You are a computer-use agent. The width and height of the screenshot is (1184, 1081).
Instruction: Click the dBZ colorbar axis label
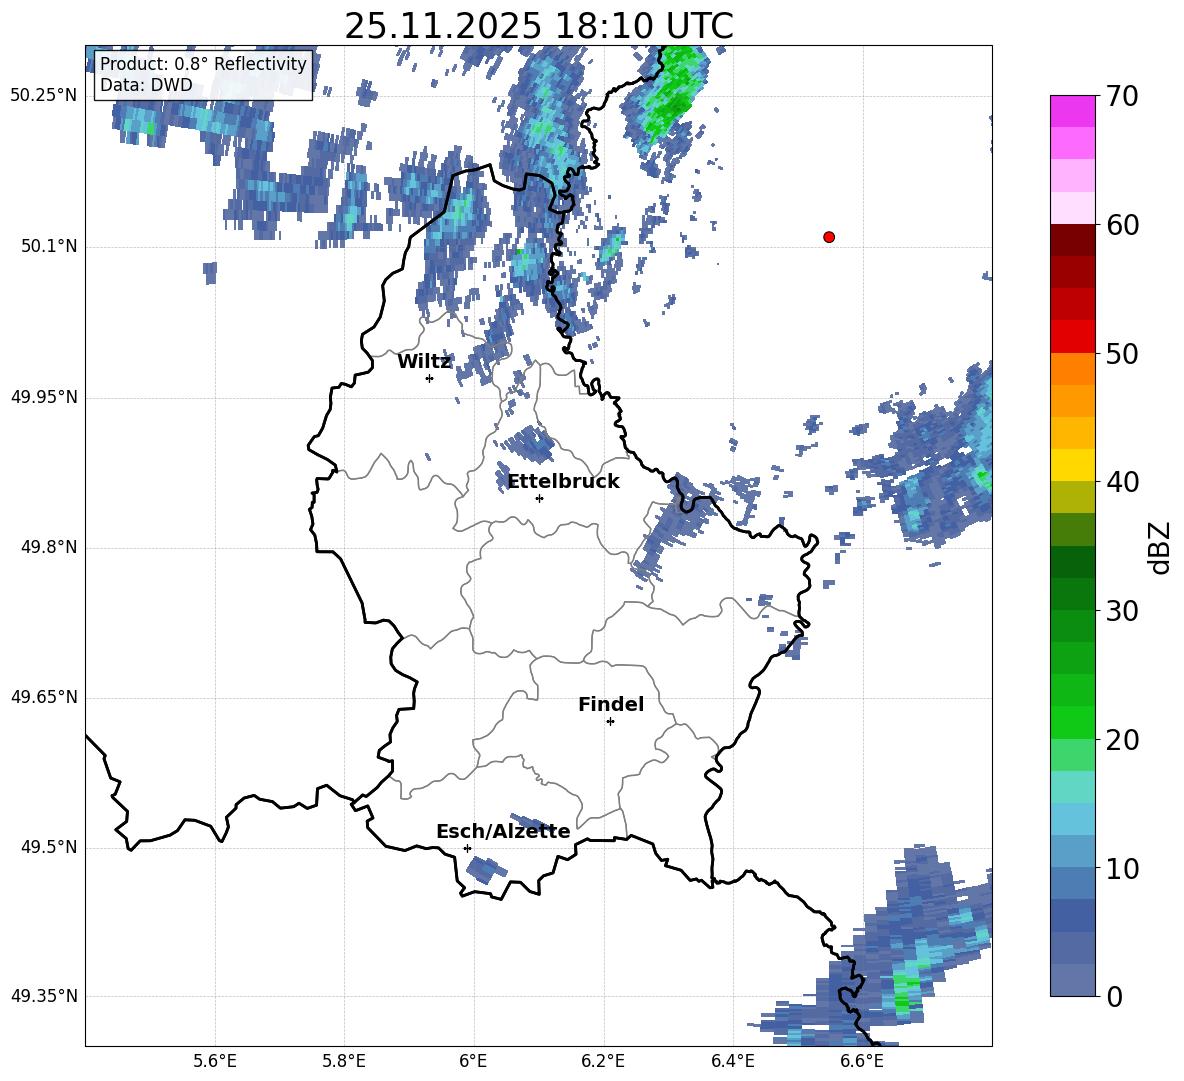coord(1161,547)
